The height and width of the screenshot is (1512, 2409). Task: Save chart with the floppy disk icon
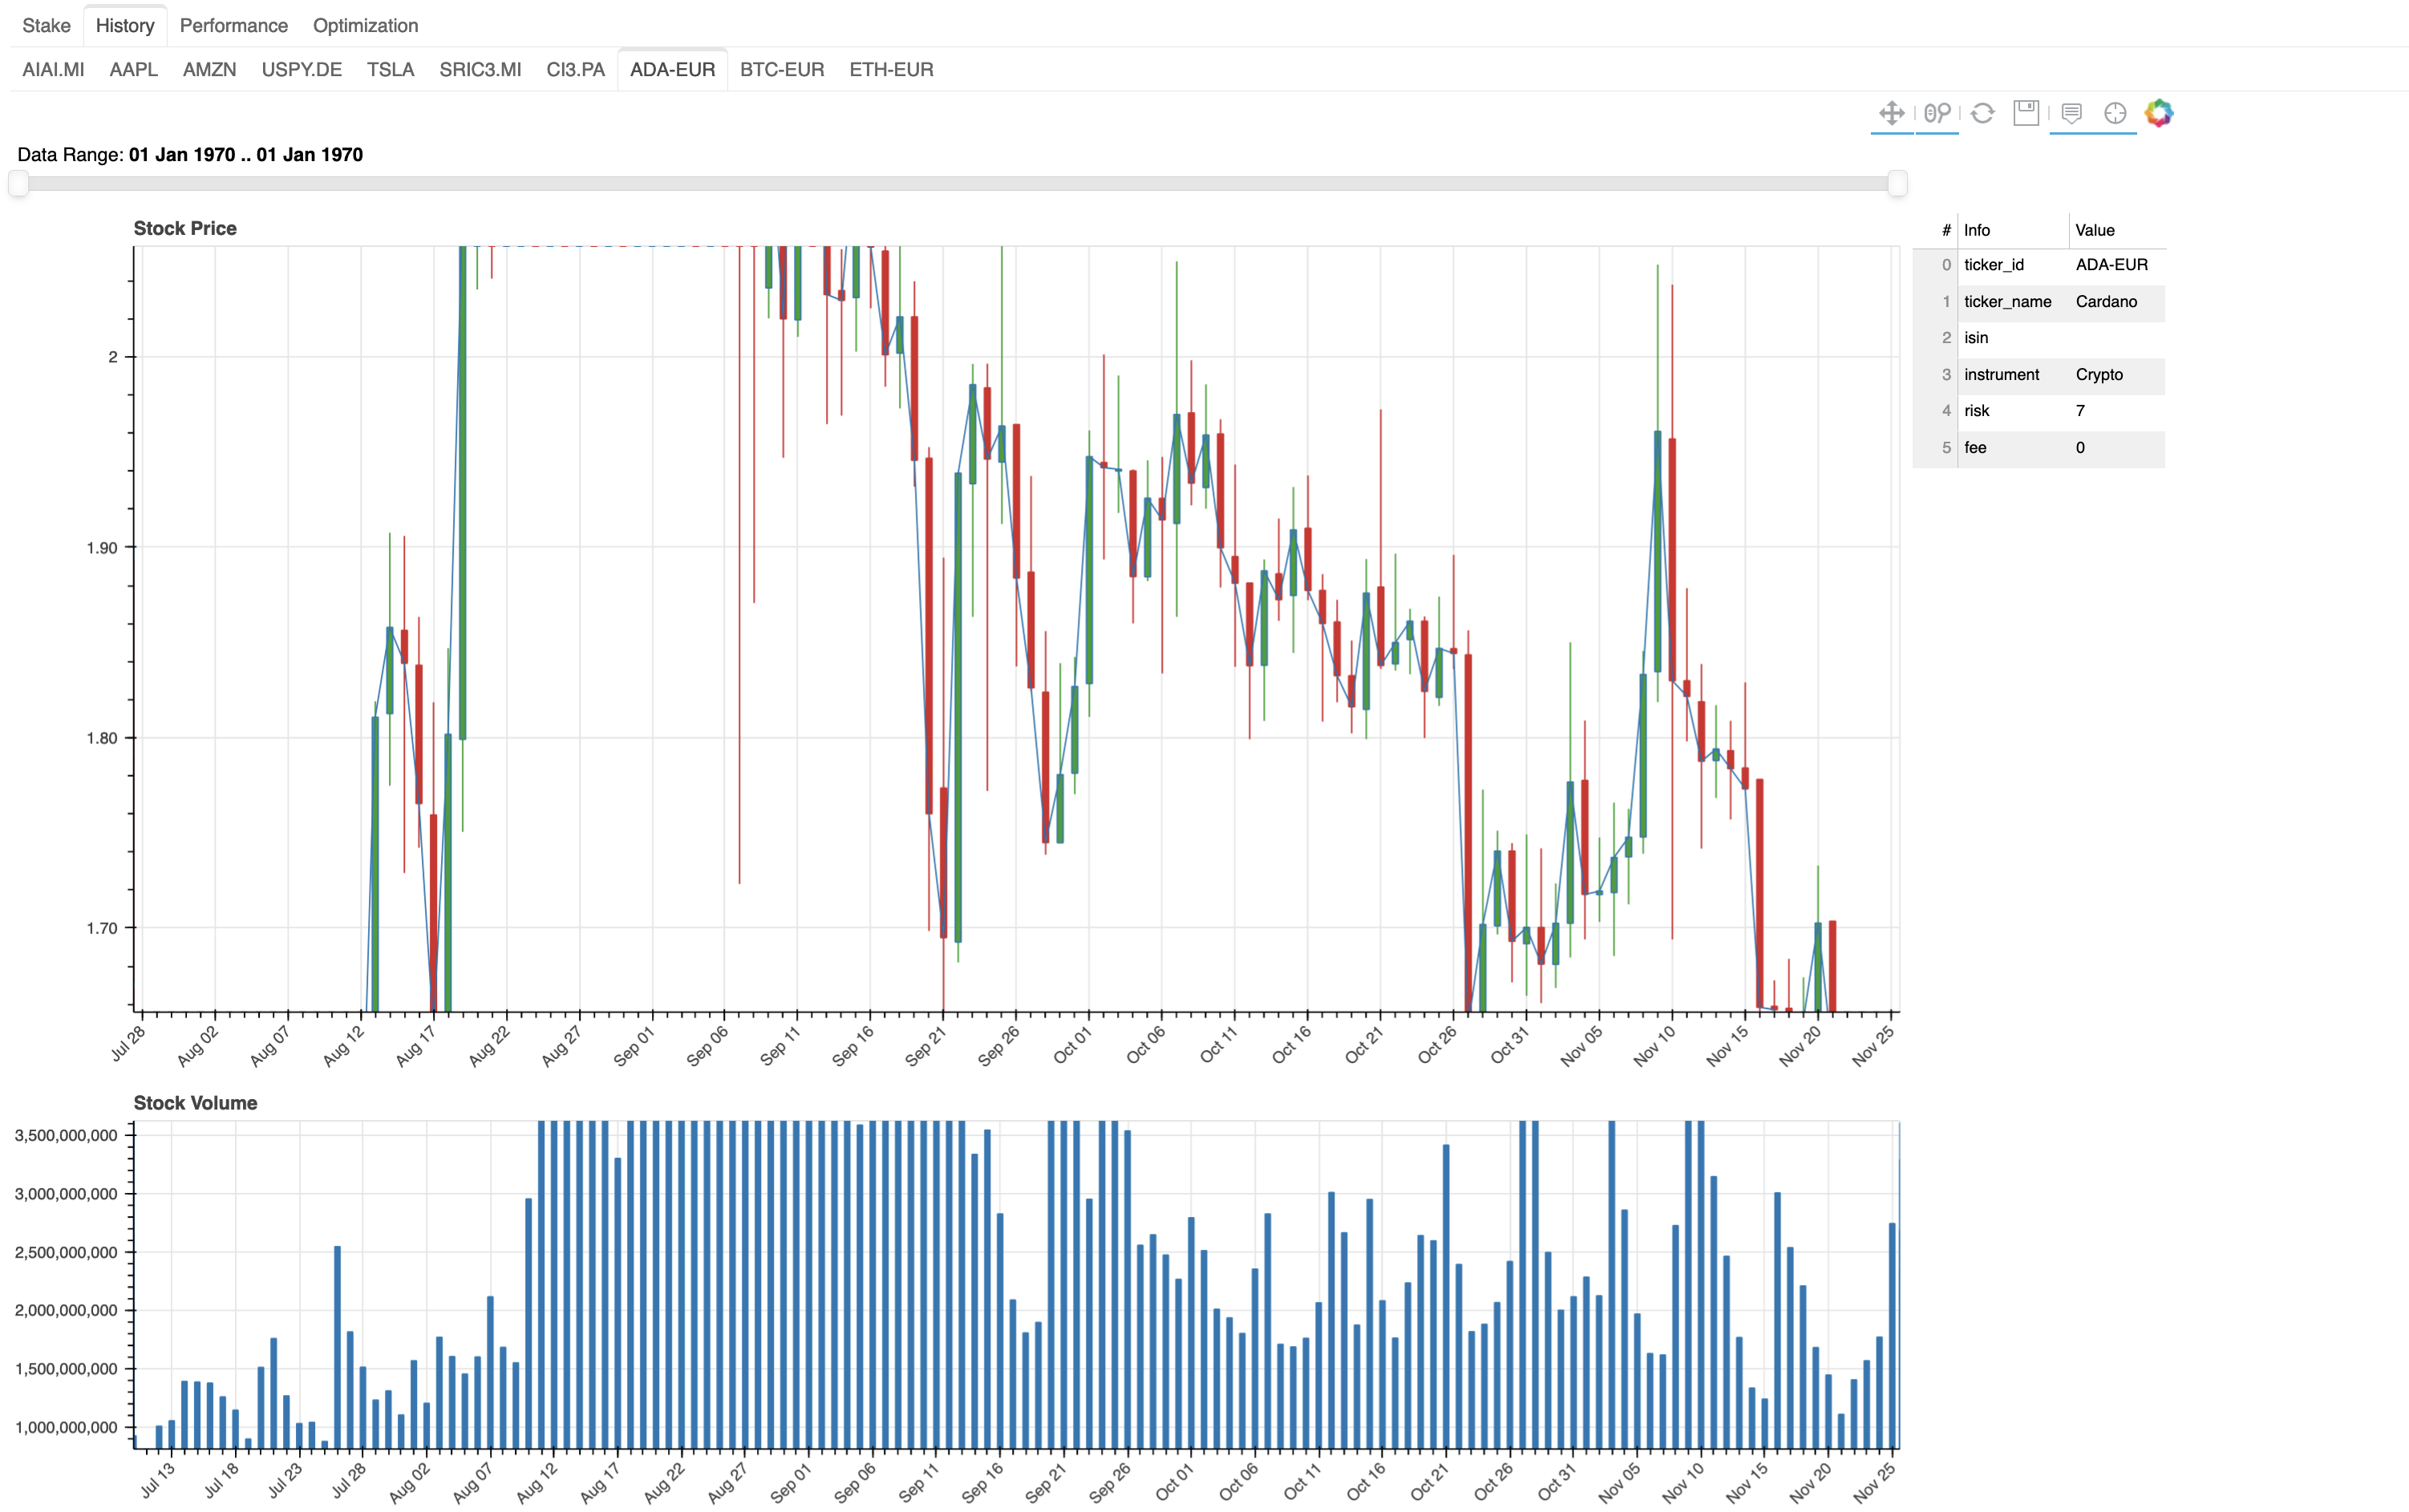[2026, 113]
